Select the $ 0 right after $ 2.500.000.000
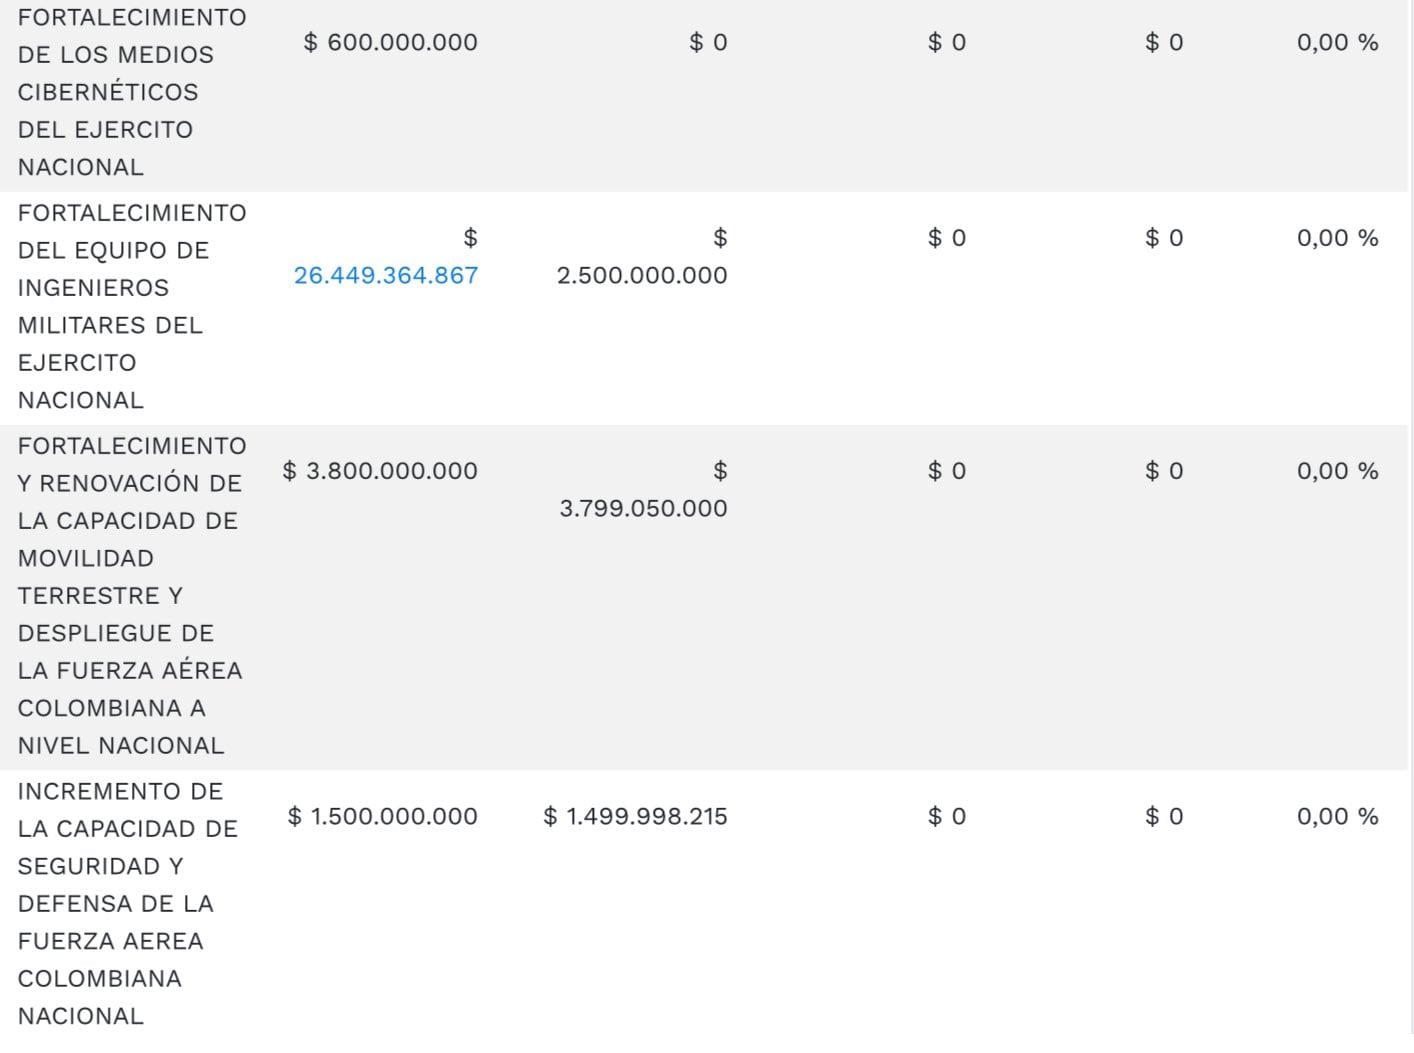This screenshot has height=1053, width=1414. 946,238
